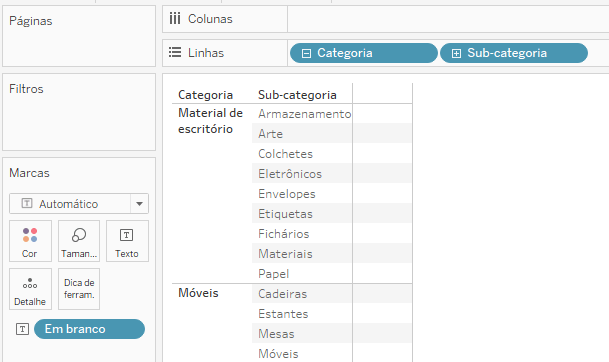Click the Filtros shelf area
Image resolution: width=609 pixels, height=362 pixels.
79,112
